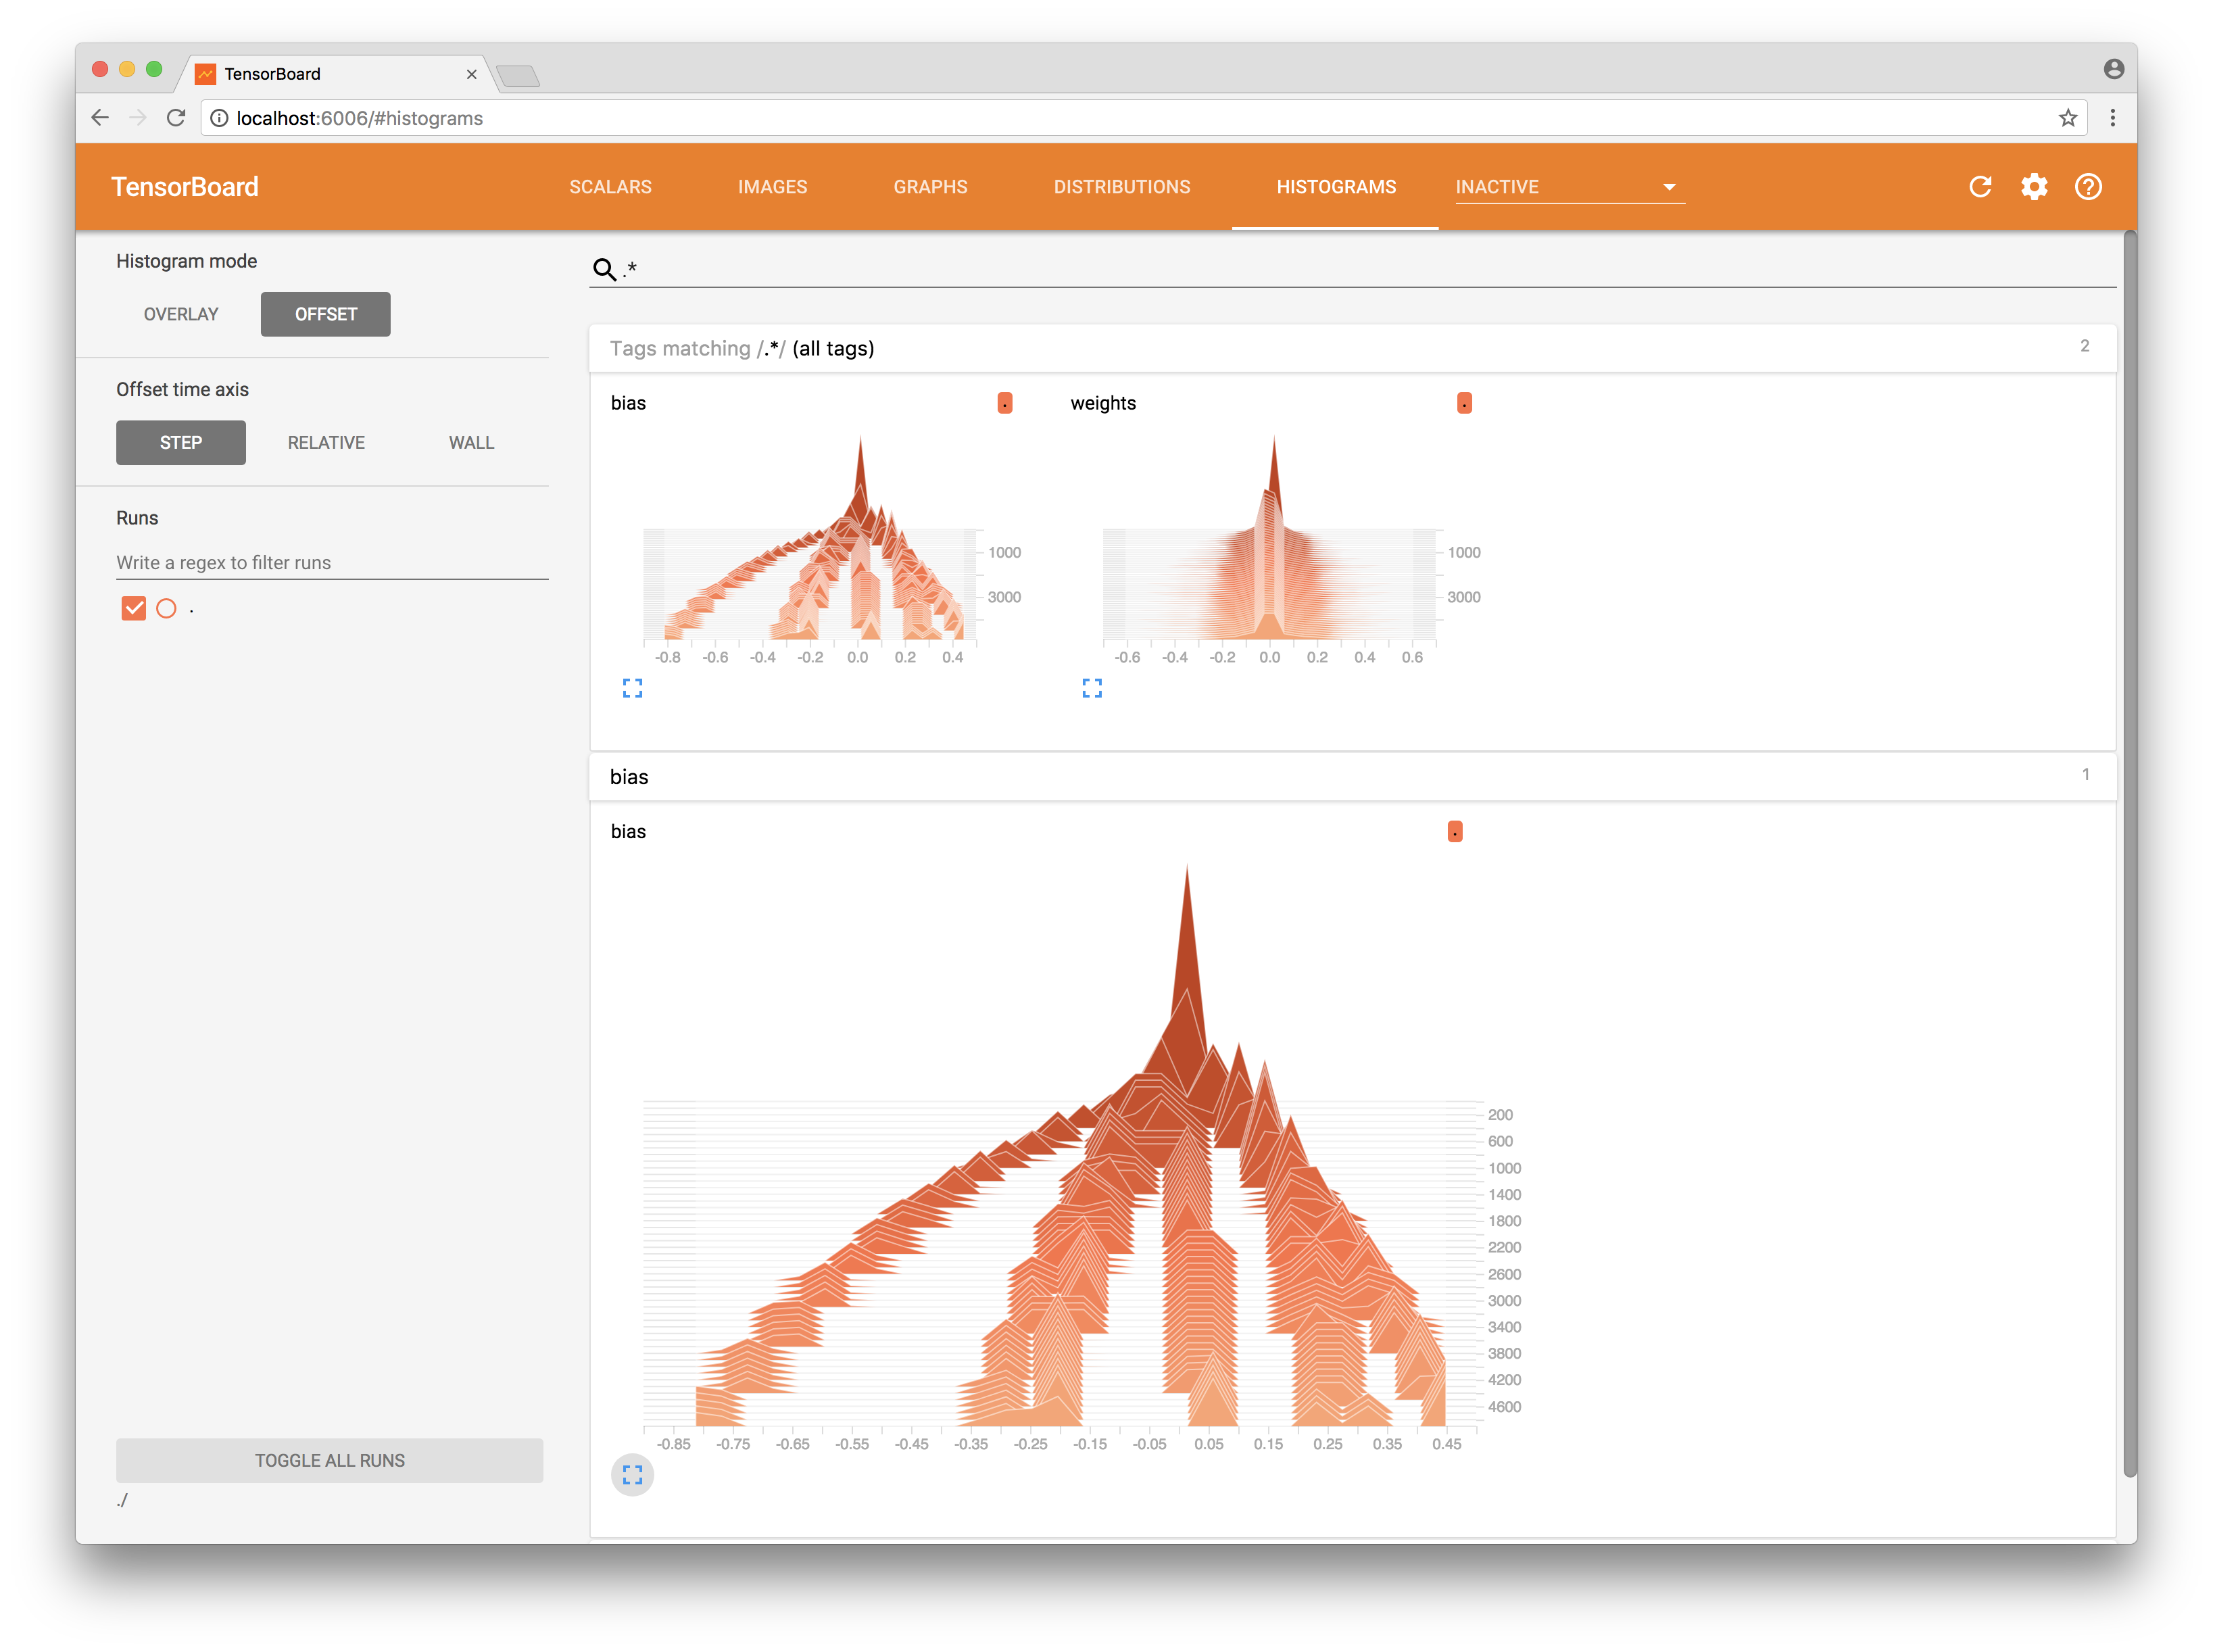Open TensorBoard settings gear

coord(2034,187)
